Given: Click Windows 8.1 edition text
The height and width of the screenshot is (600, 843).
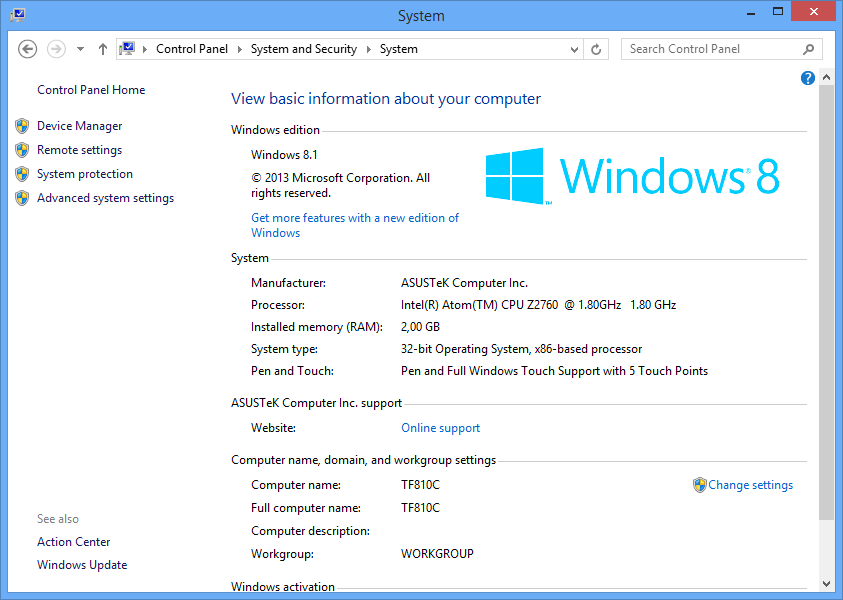Looking at the screenshot, I should pos(284,155).
